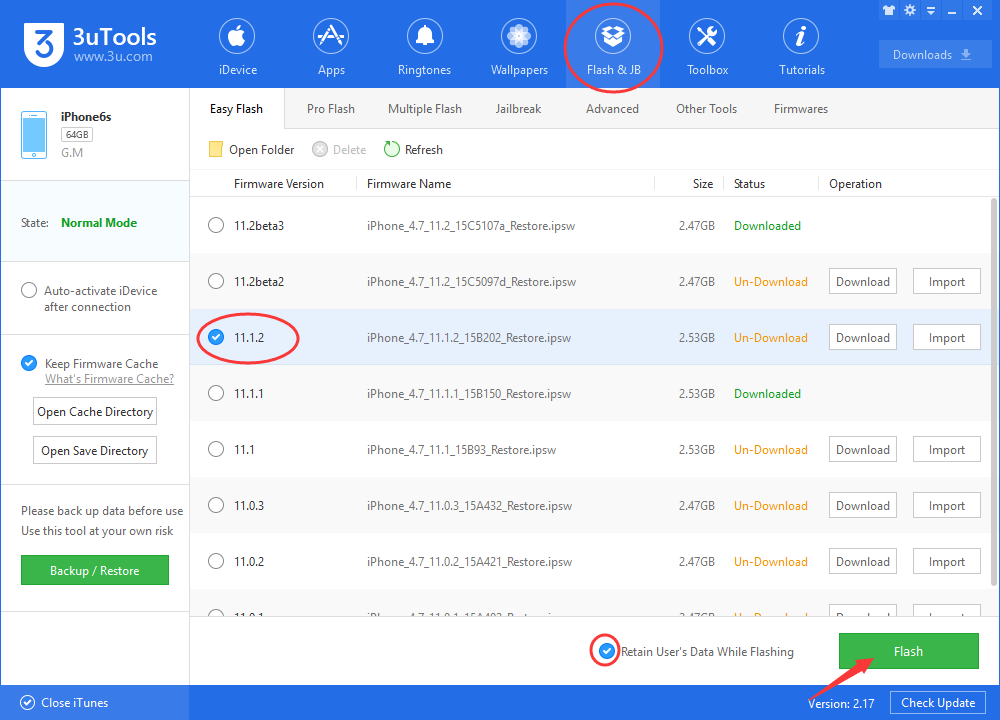Click iPhone_4.7_11.1.1_15B150_Restore.ipsw firmware name
This screenshot has height=720, width=1000.
click(469, 393)
